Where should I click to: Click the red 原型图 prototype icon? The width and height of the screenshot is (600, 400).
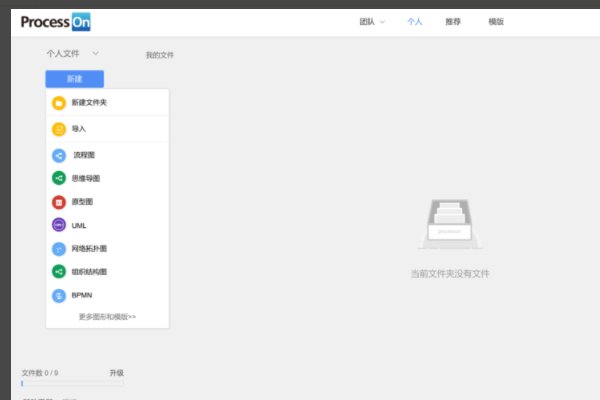tap(59, 202)
